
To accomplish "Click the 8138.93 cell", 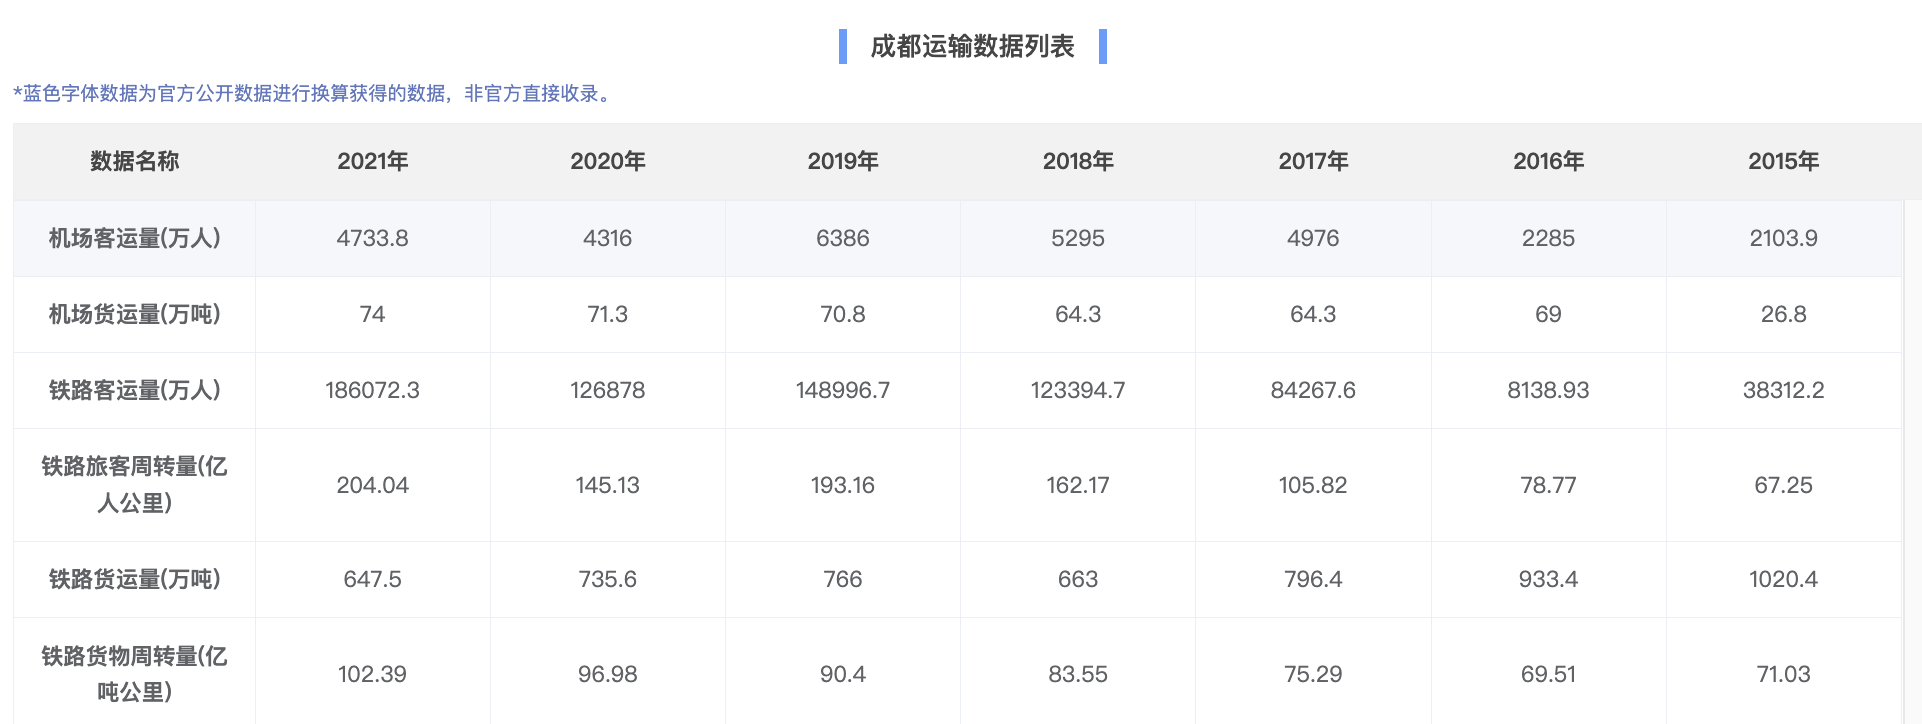I will (1548, 390).
